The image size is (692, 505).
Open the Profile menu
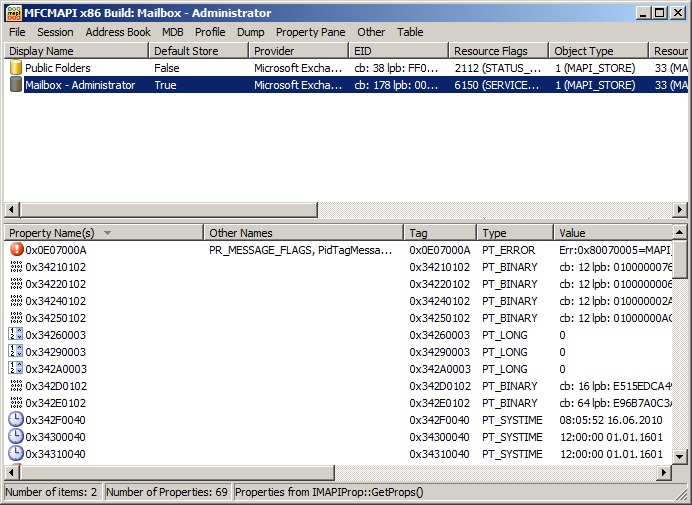click(210, 32)
